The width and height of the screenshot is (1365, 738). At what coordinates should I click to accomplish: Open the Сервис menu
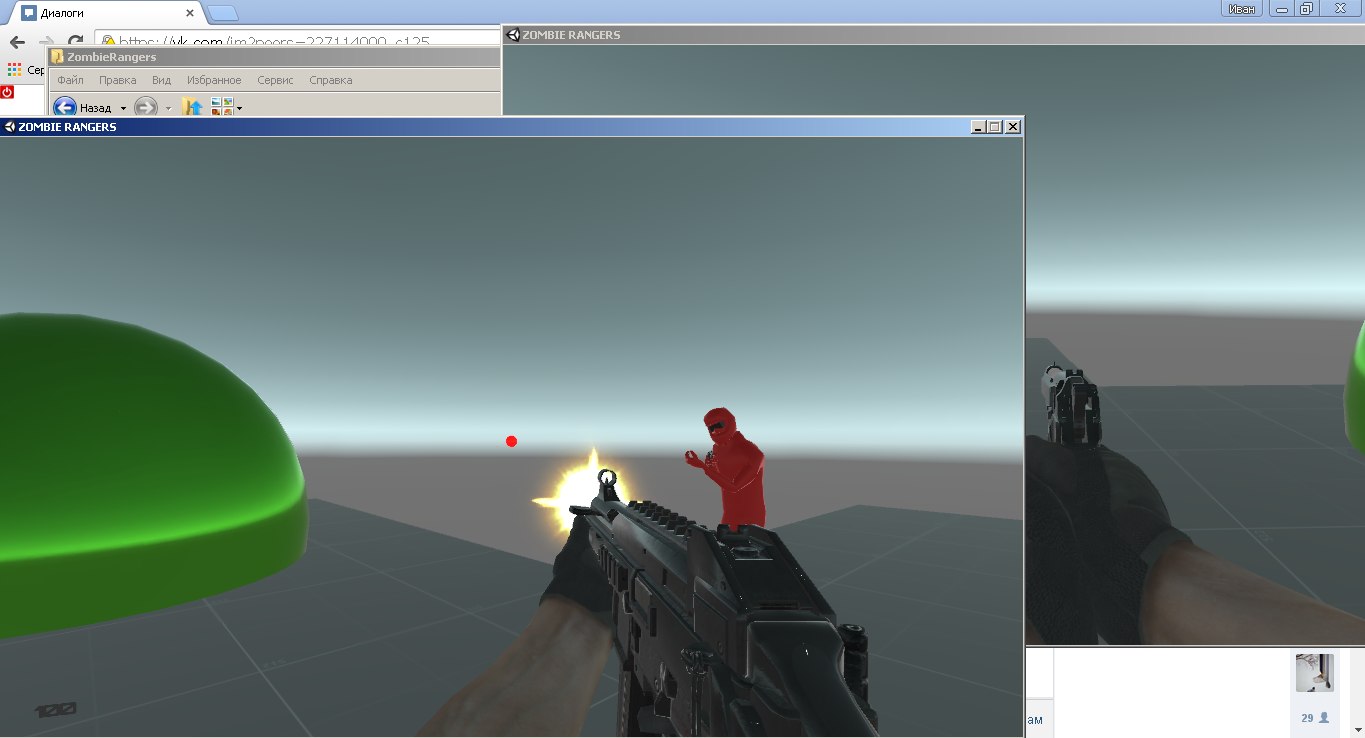click(275, 80)
